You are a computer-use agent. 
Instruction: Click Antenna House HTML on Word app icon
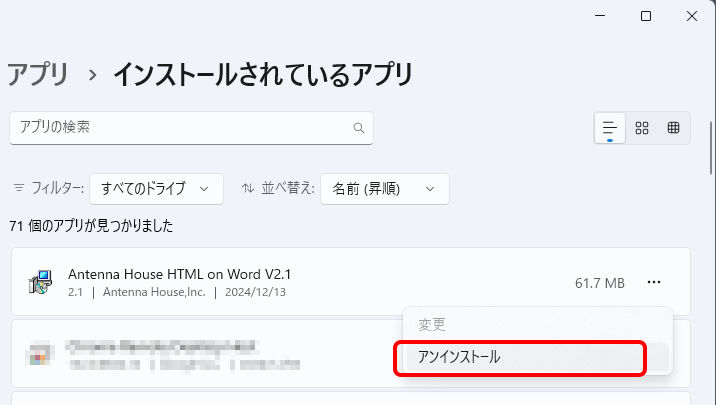40,282
